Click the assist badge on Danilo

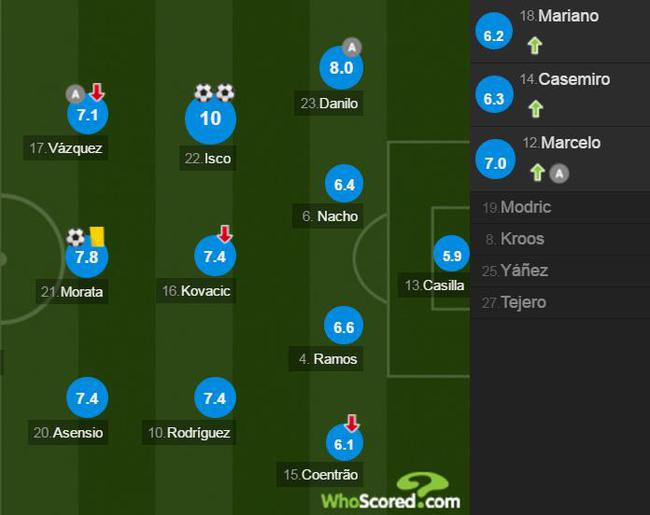coord(351,46)
